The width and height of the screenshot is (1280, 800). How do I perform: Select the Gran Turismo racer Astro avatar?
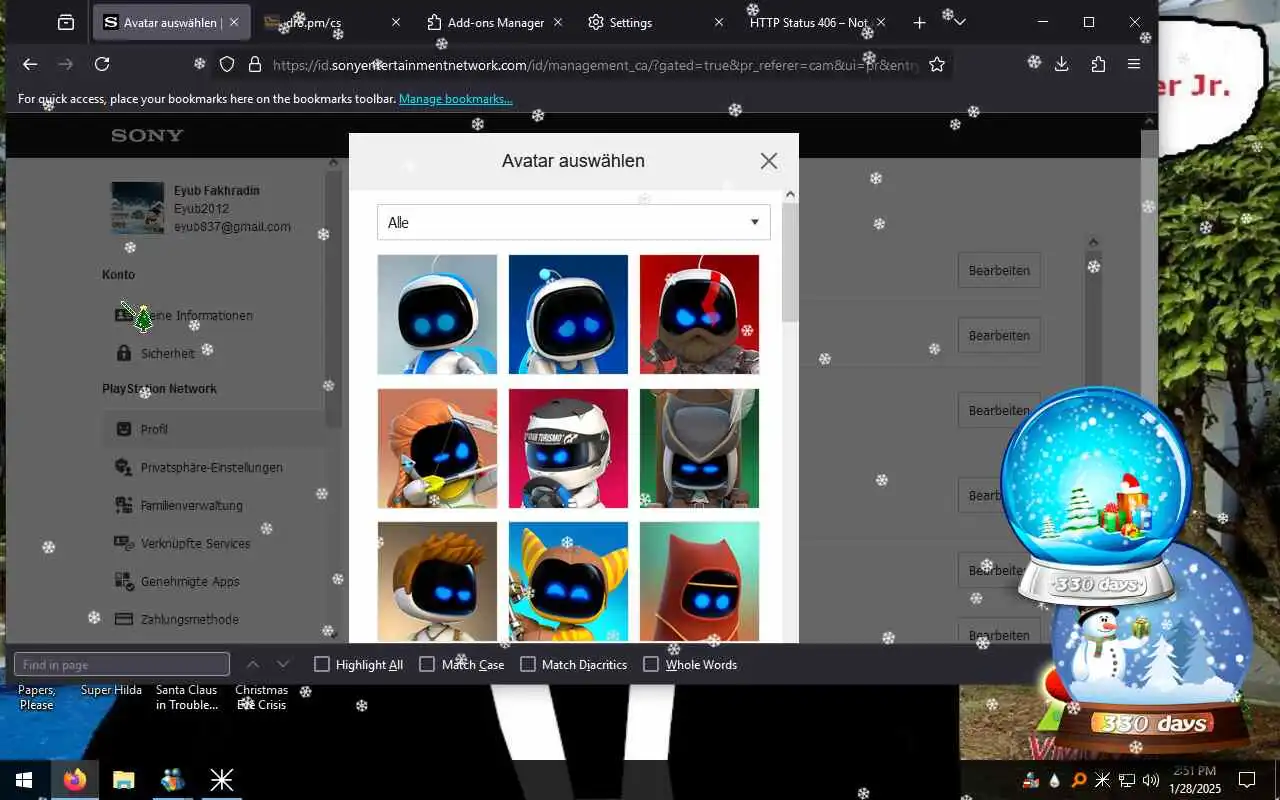(x=568, y=448)
